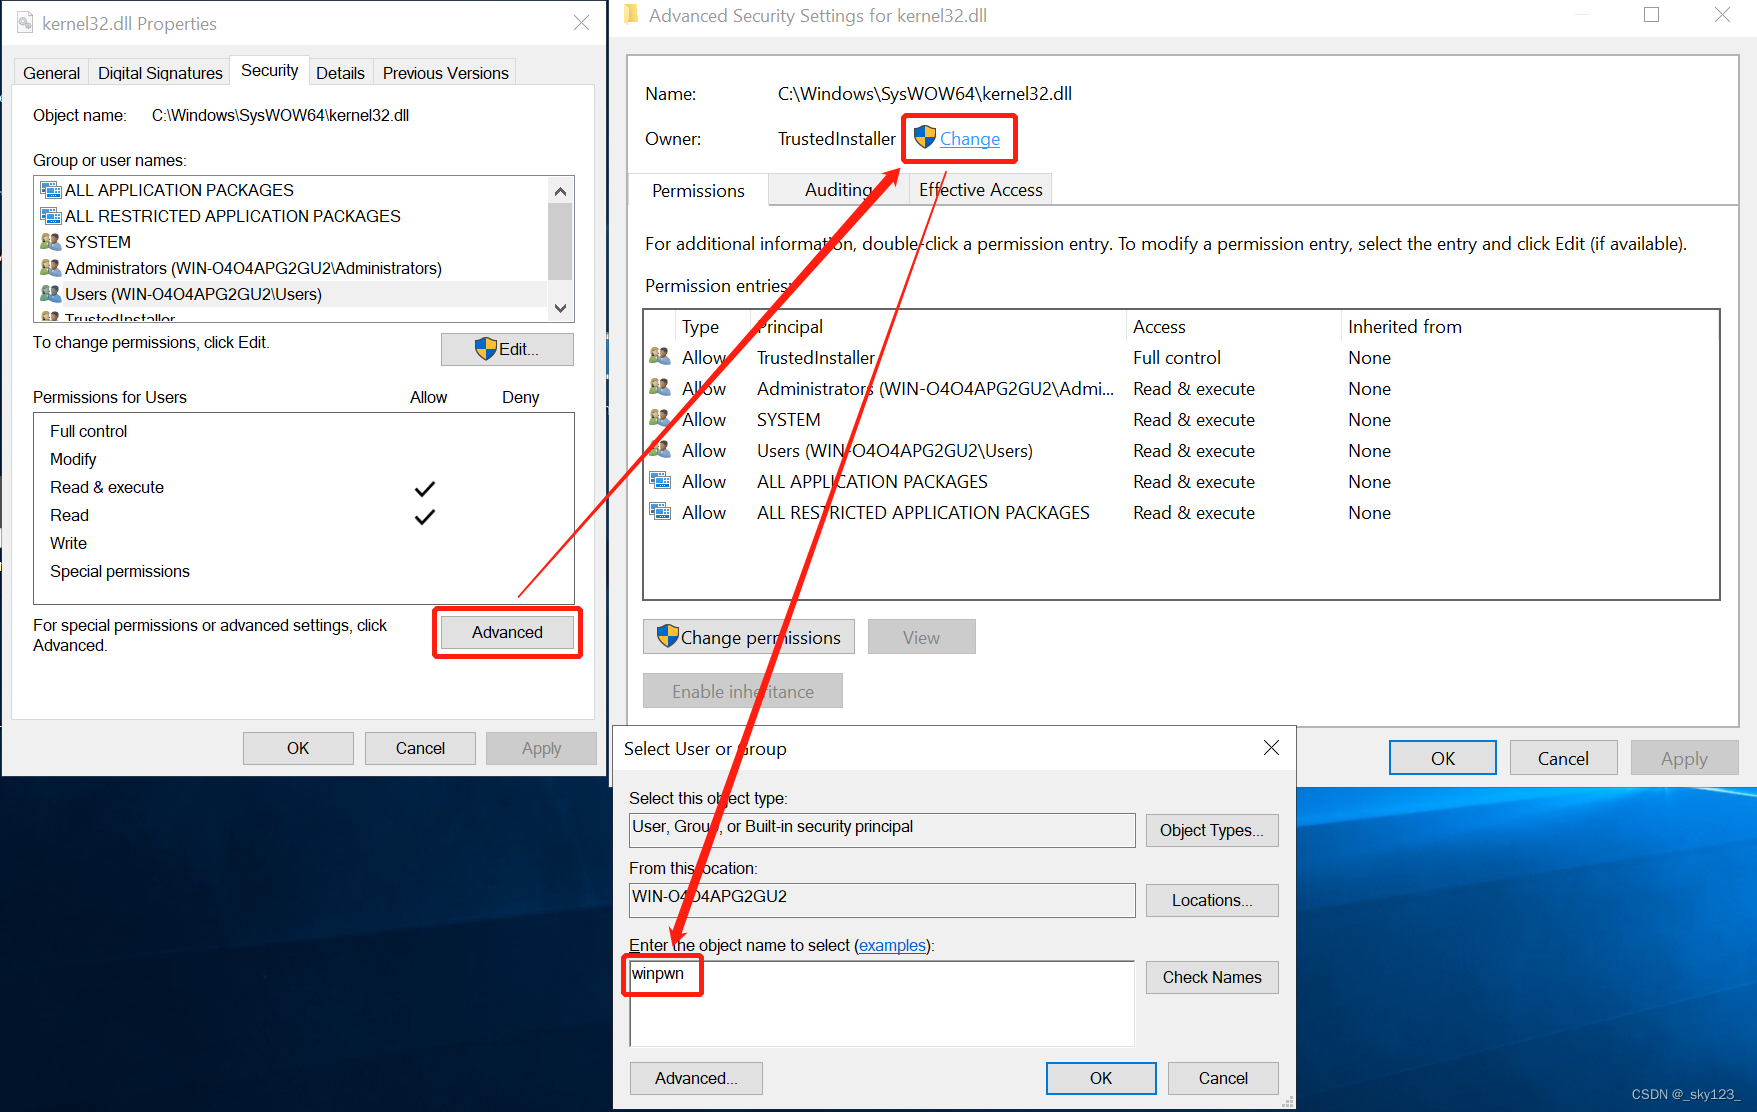
Task: Click the Administrators principal icon in permission entries
Action: pos(660,388)
